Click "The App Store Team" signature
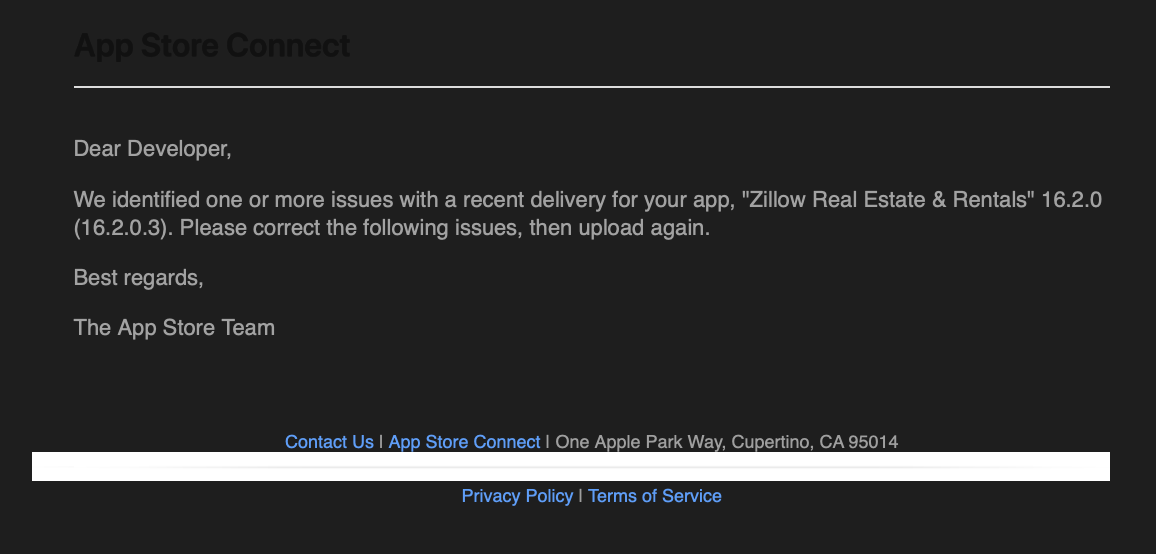 tap(174, 327)
